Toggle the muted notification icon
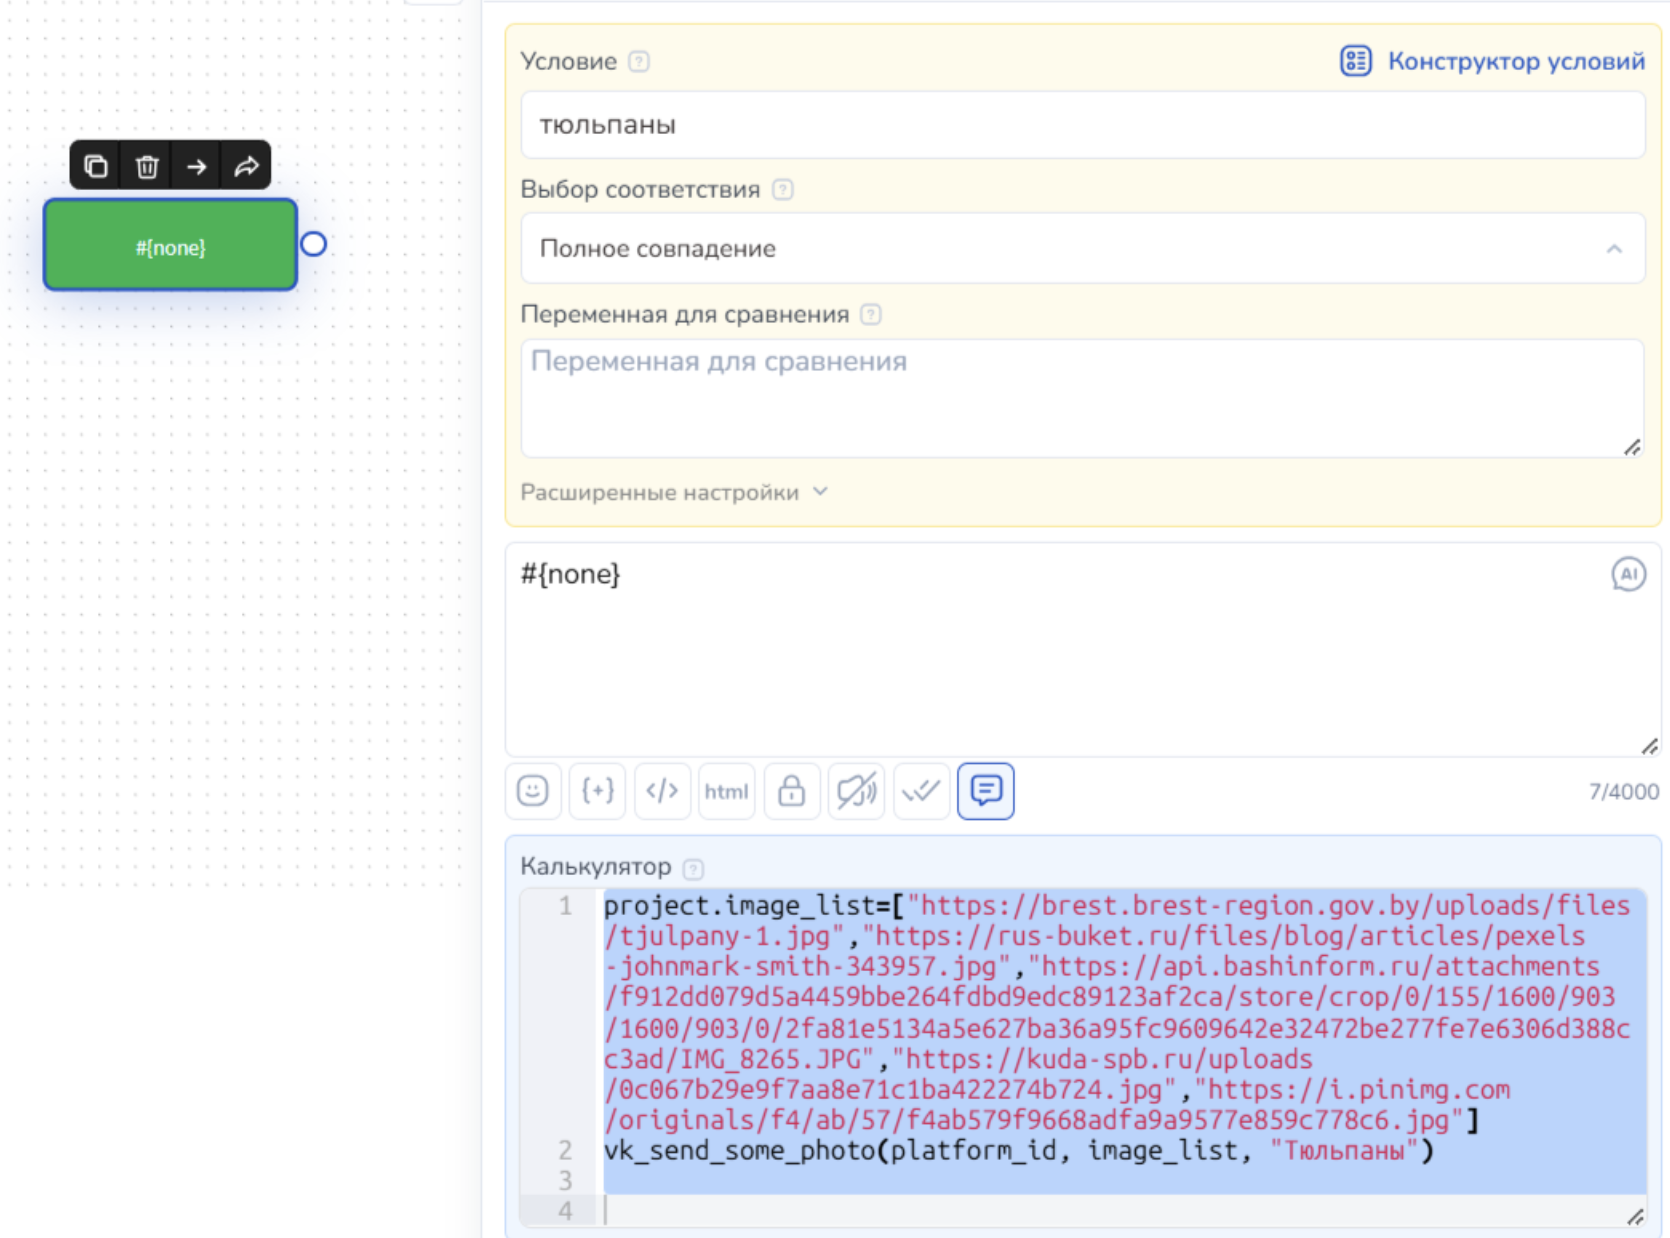Viewport: 1670px width, 1238px height. pyautogui.click(x=856, y=791)
